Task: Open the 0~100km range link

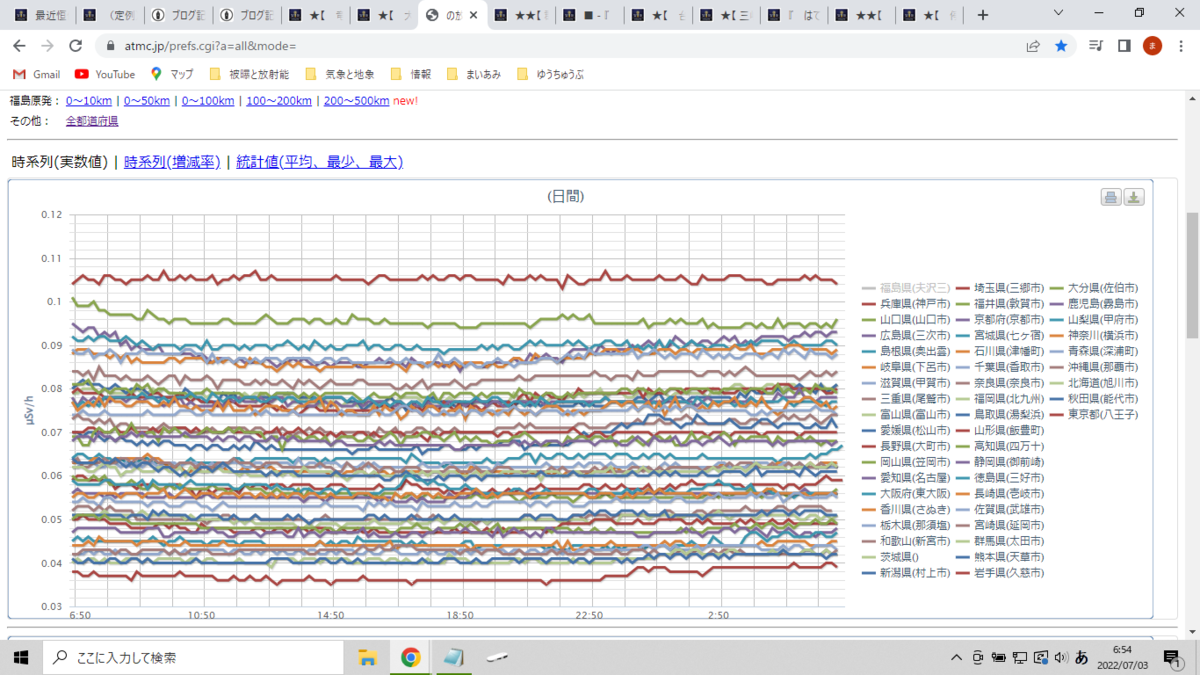Action: click(208, 101)
